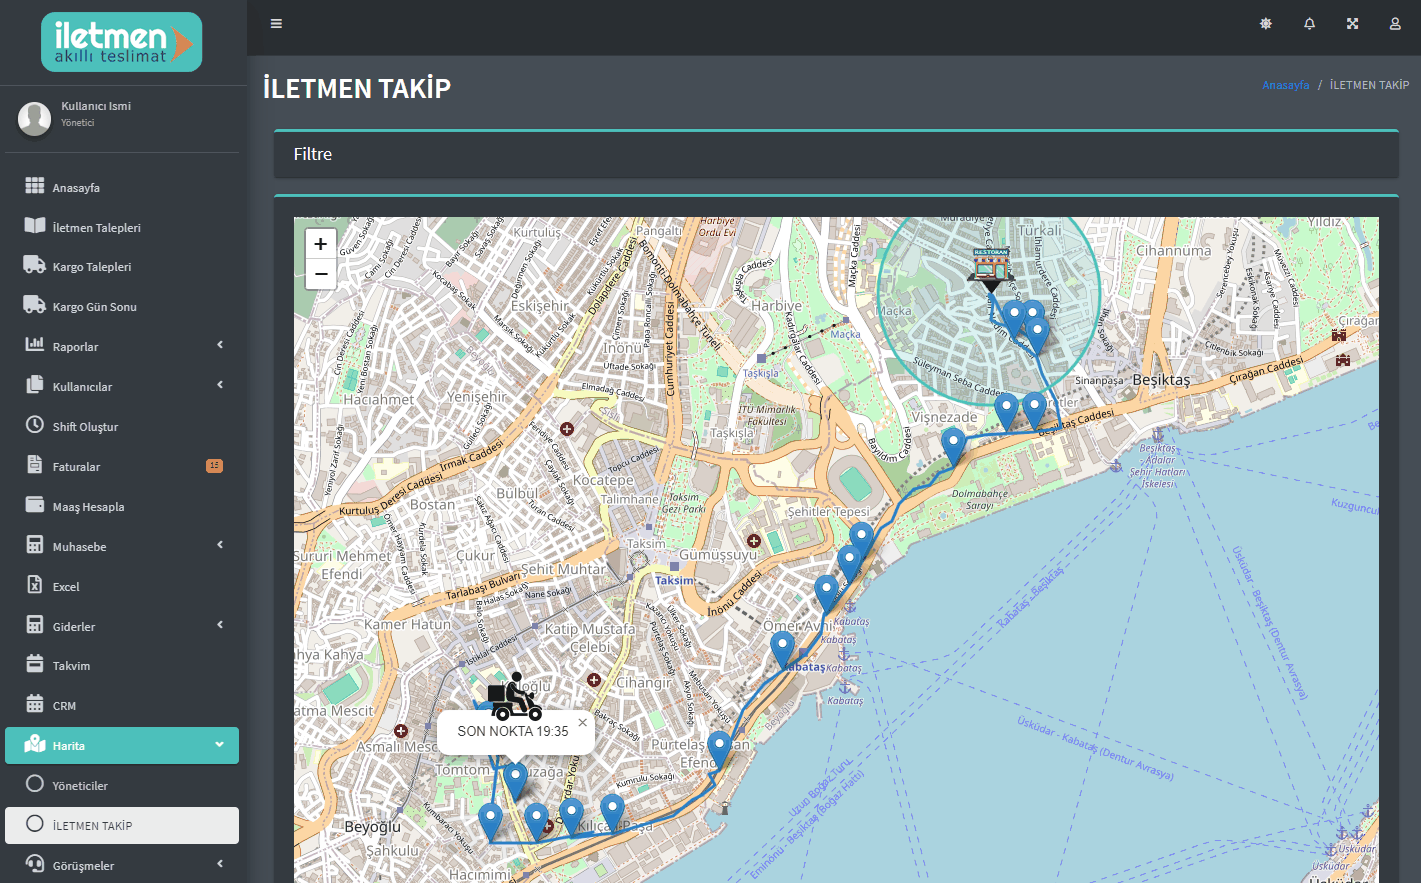Viewport: 1421px width, 883px height.
Task: Click the iletmen akıllı teslimat logo
Action: point(121,42)
